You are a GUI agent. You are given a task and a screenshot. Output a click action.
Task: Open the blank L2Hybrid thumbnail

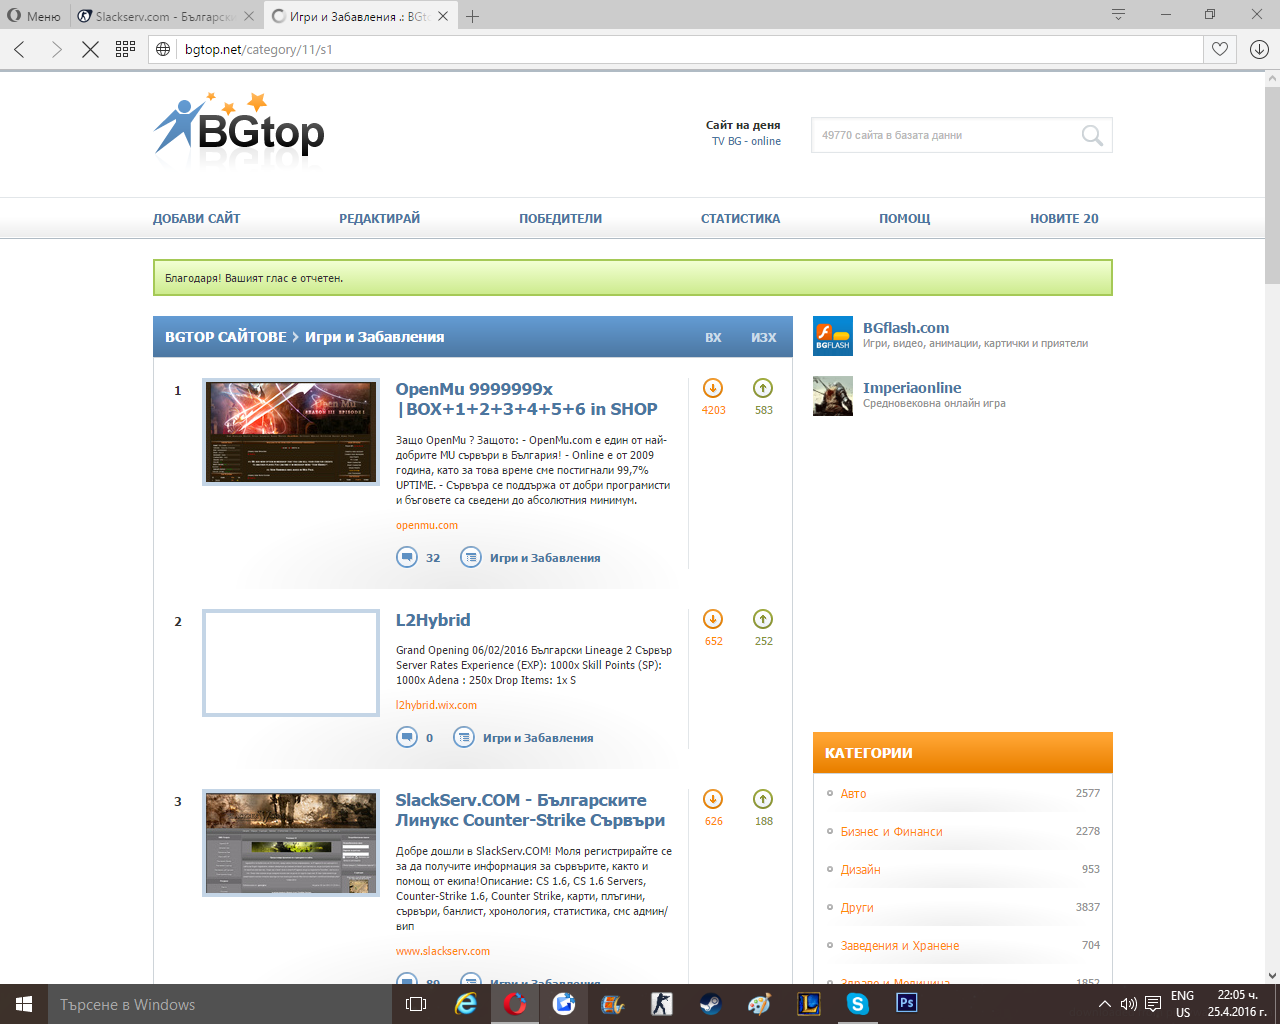click(291, 663)
